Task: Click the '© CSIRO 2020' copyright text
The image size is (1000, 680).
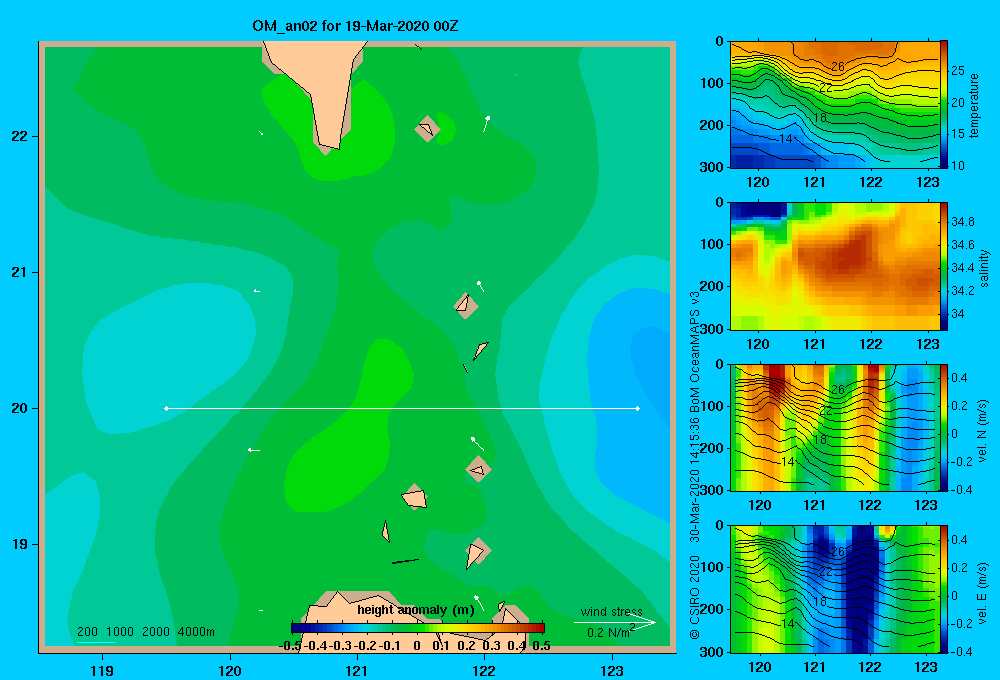Action: pyautogui.click(x=695, y=596)
